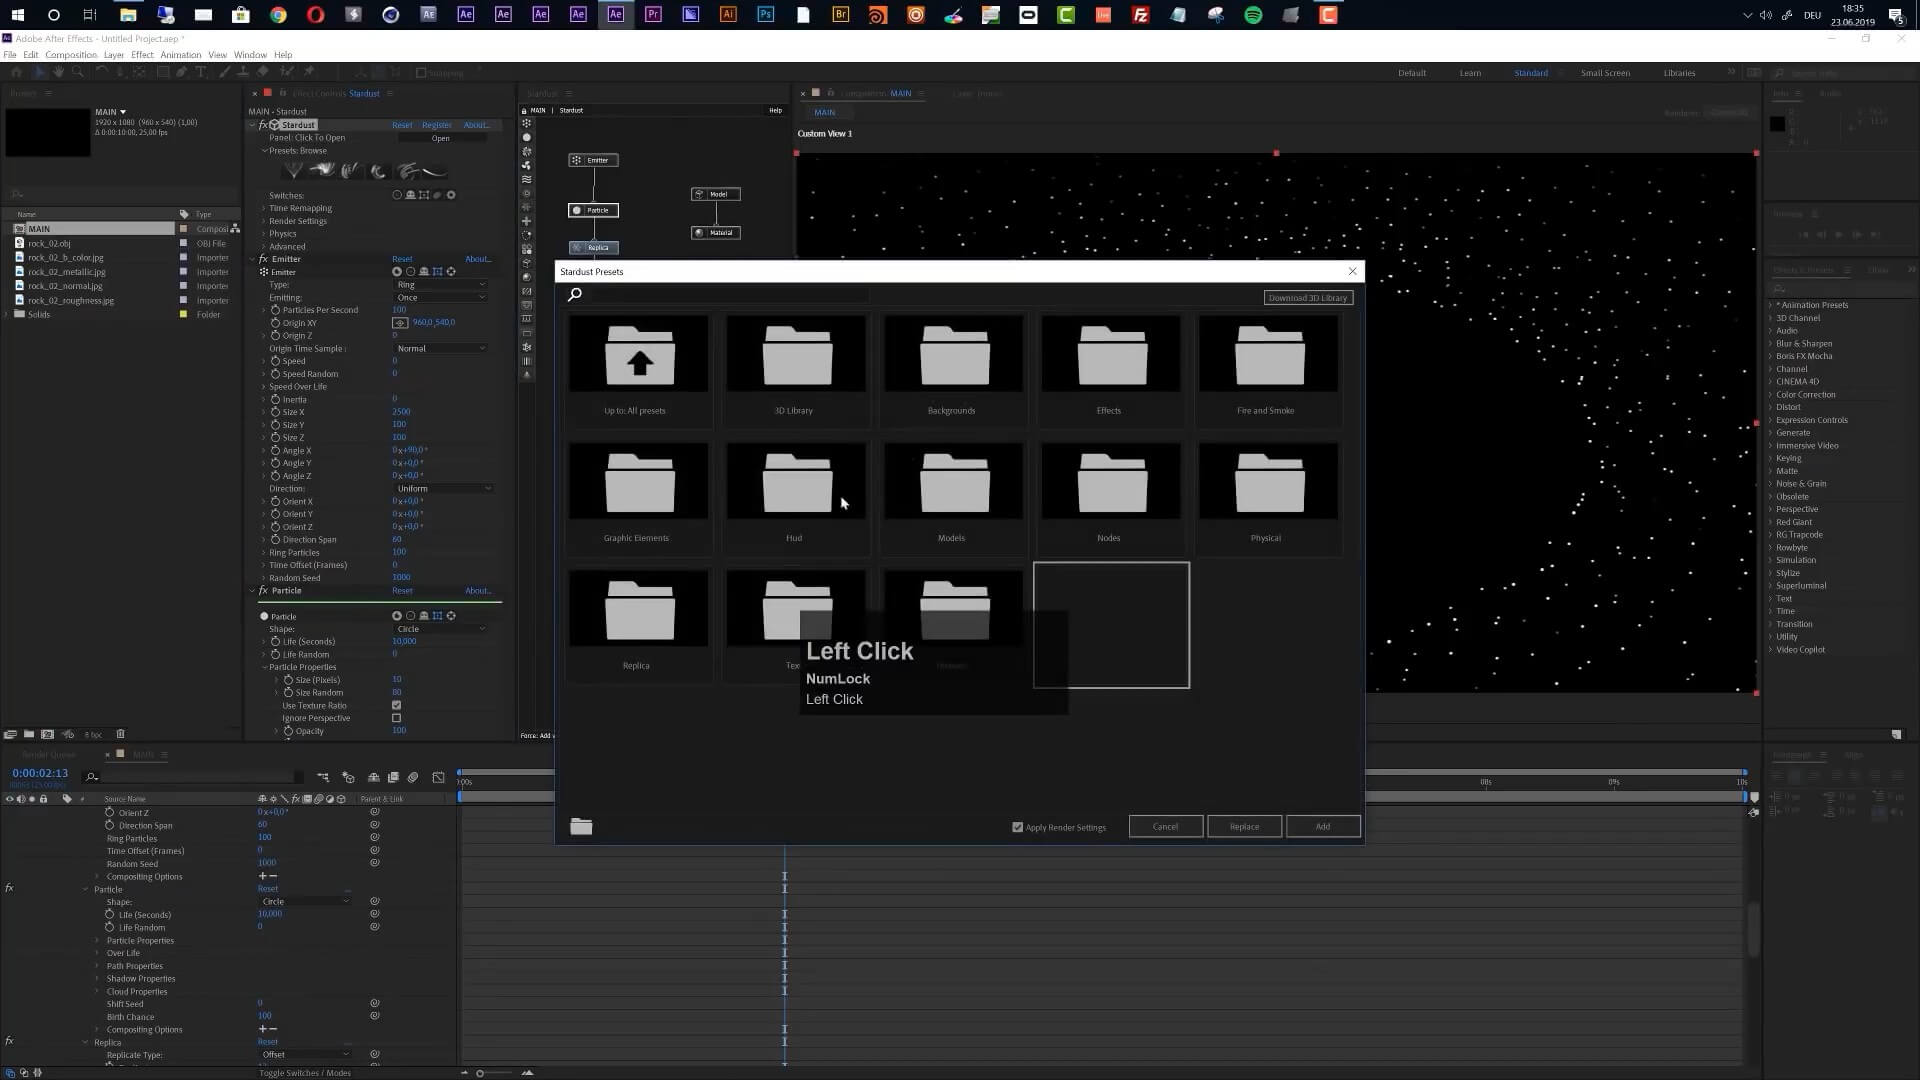Select the Model node in Stardust panel
1920x1080 pixels.
click(716, 194)
